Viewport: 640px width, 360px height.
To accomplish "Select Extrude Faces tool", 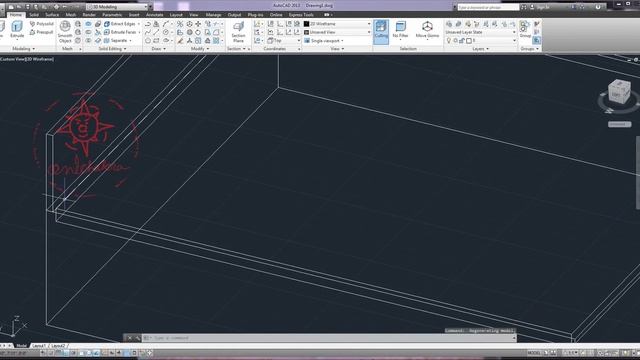I will (120, 32).
